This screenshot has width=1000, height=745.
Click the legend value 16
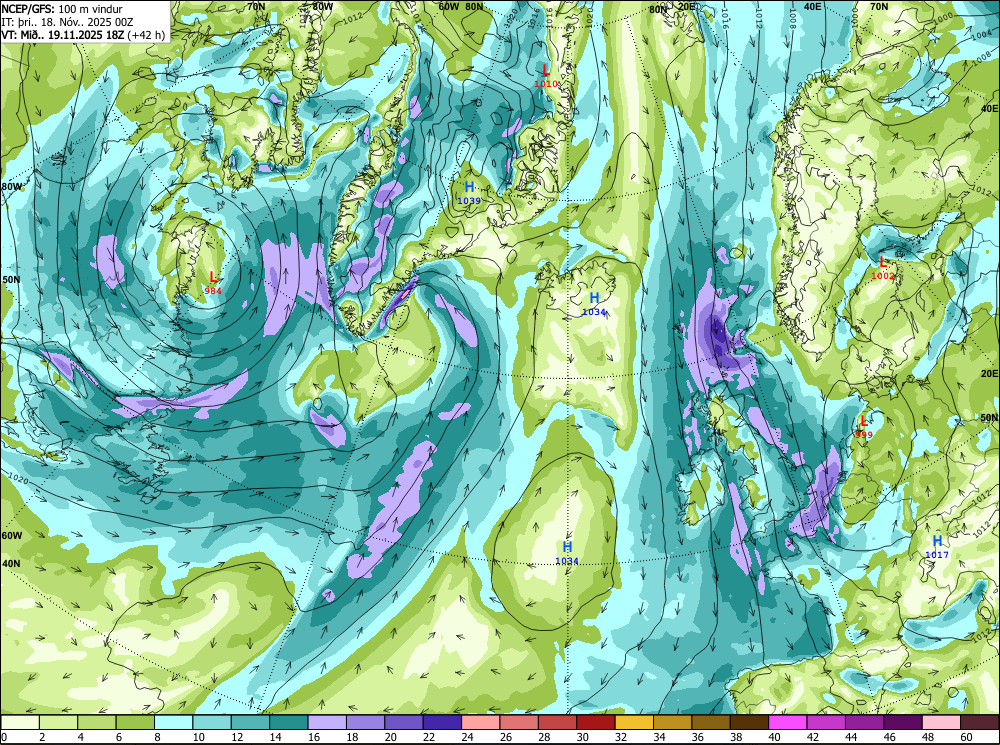(x=314, y=737)
